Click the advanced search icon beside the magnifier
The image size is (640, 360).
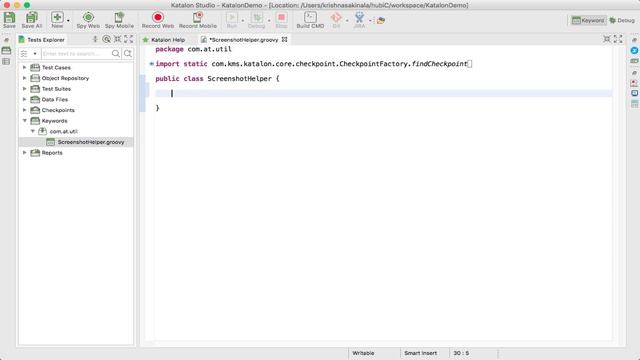(x=128, y=53)
